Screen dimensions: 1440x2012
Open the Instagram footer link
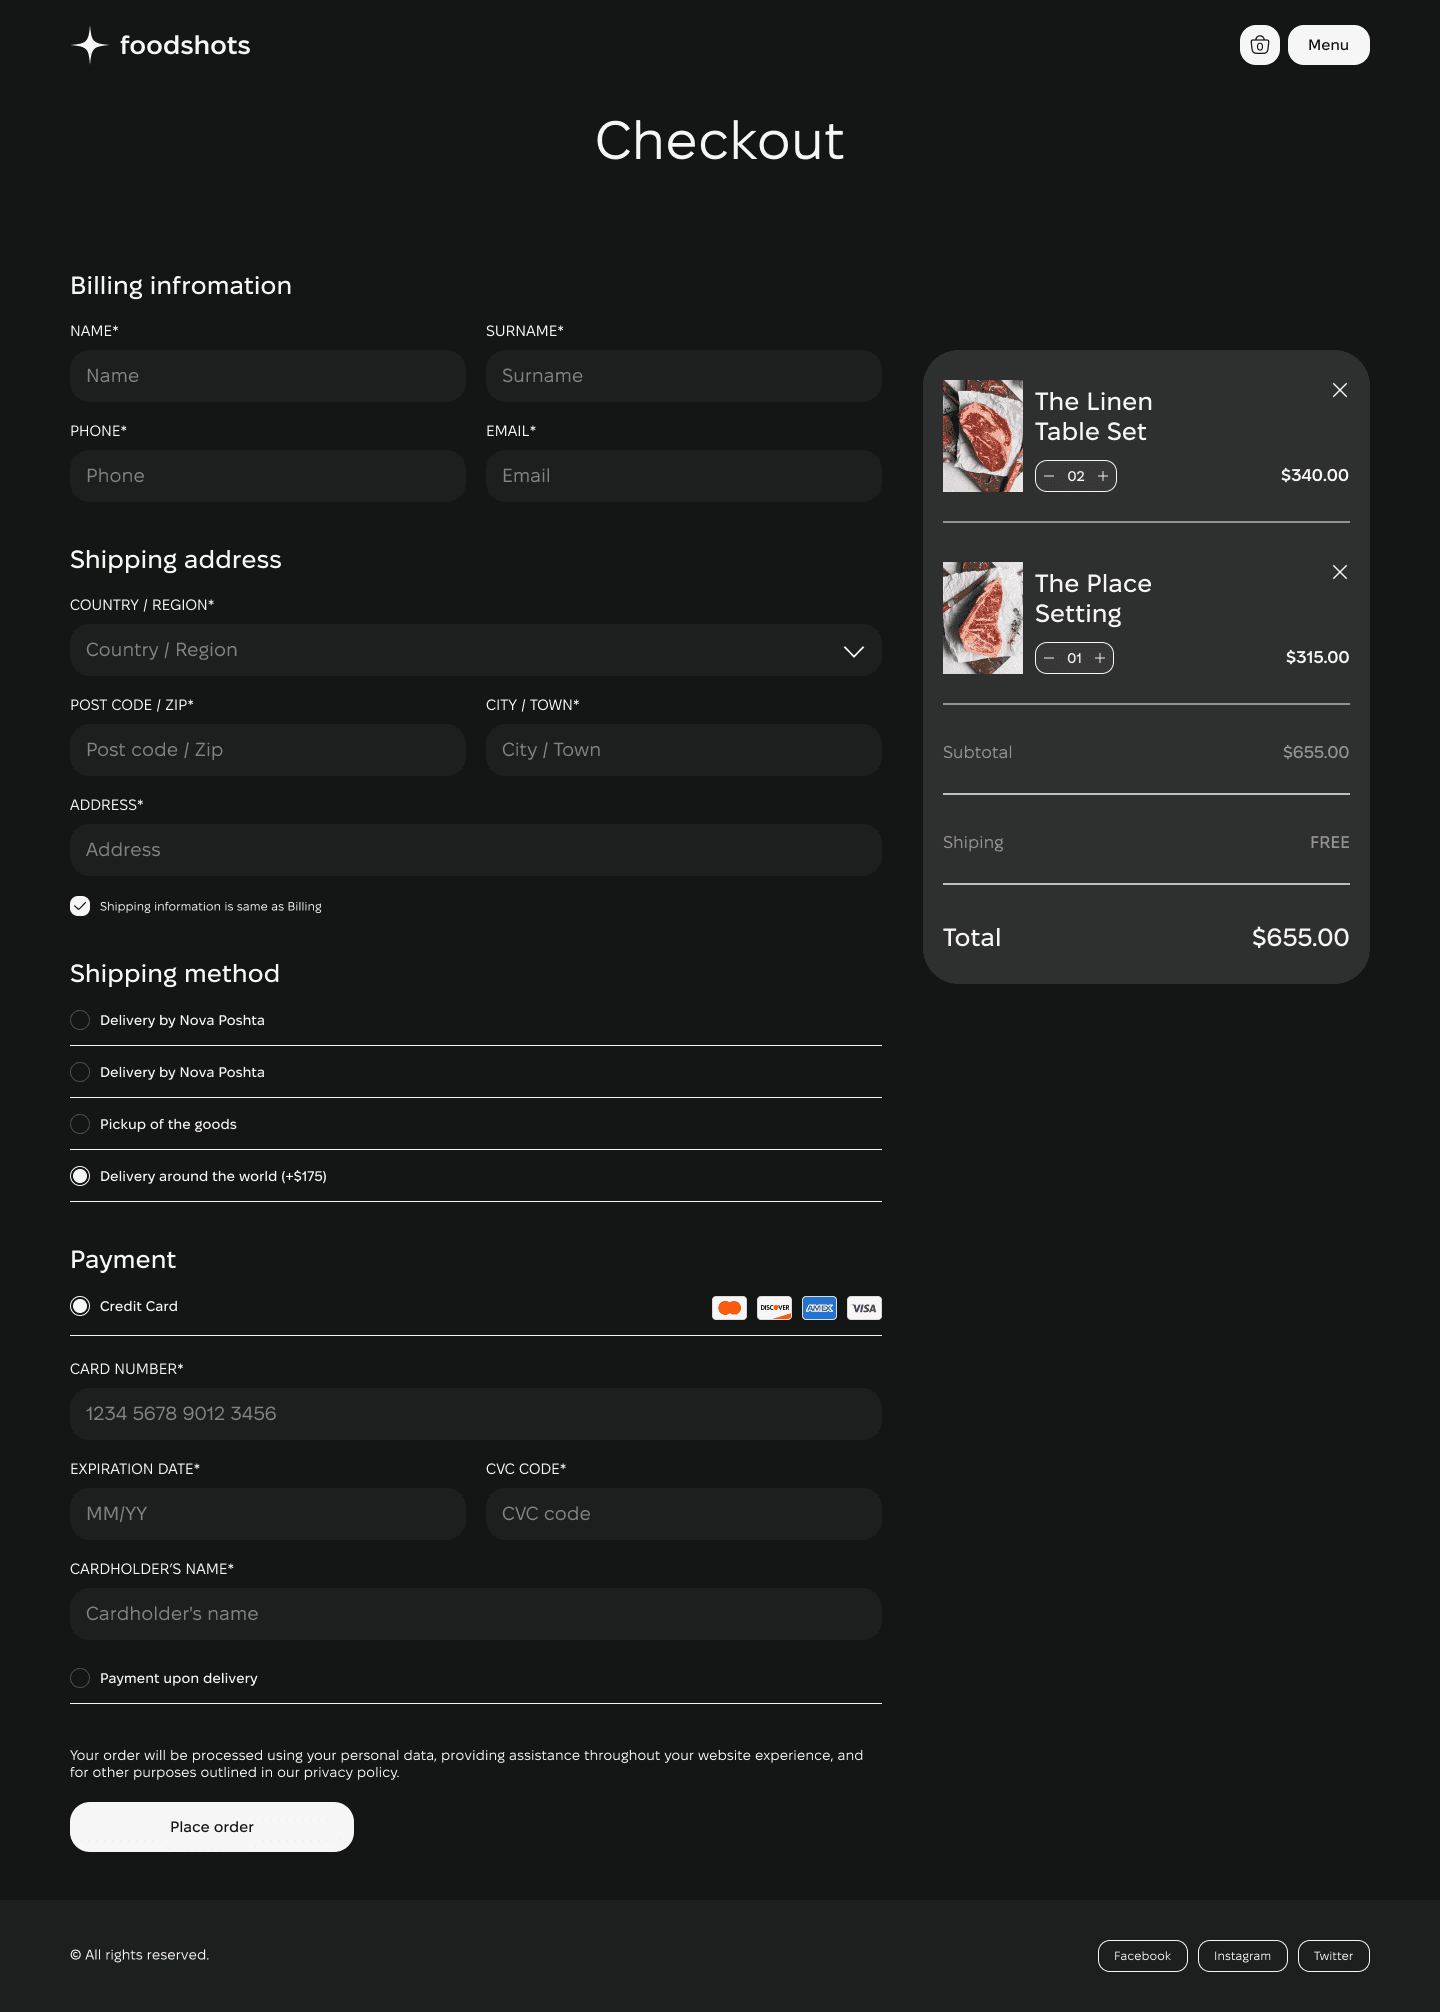tap(1242, 1956)
